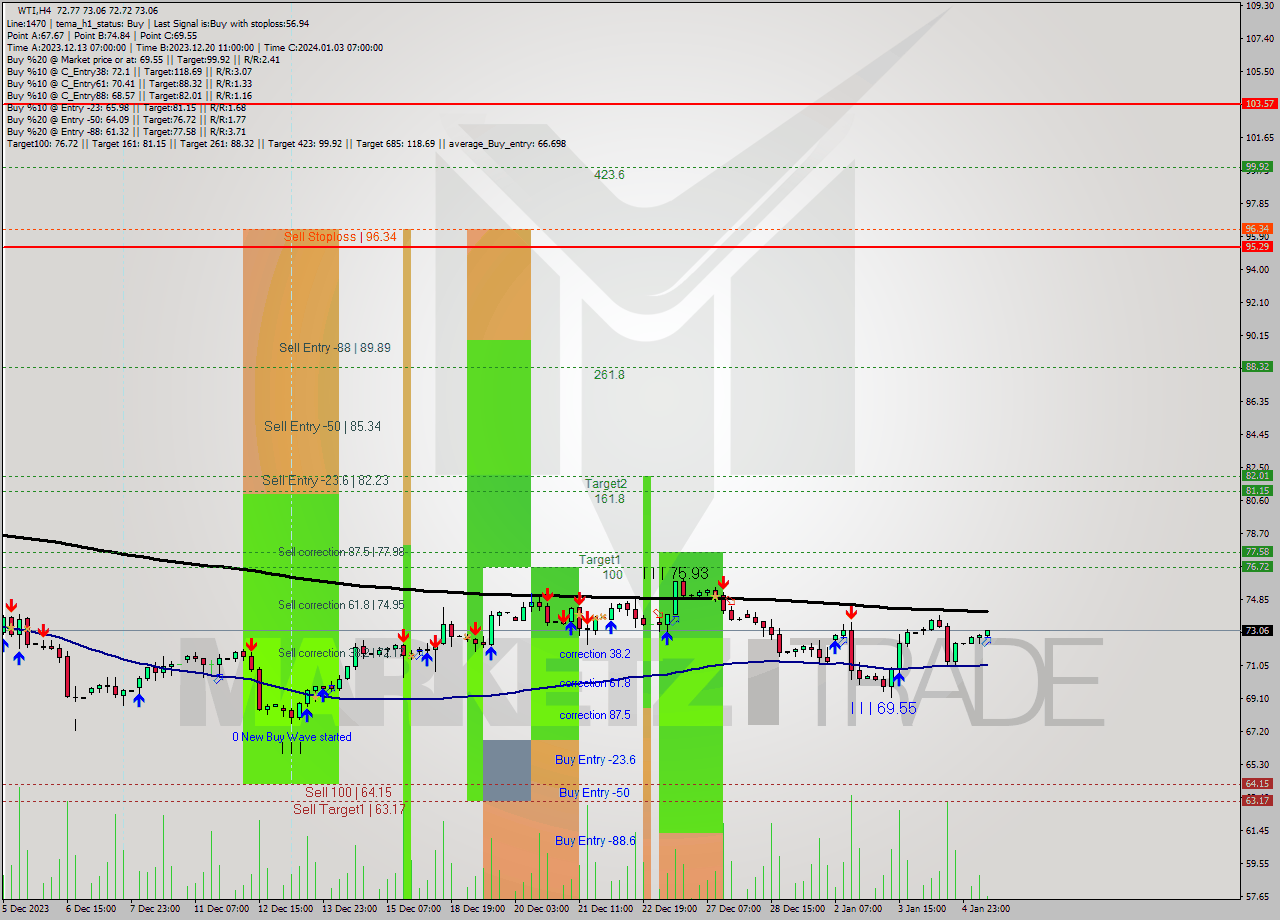Select the 423.6 Fibonacci level label
1280x920 pixels.
[609, 175]
